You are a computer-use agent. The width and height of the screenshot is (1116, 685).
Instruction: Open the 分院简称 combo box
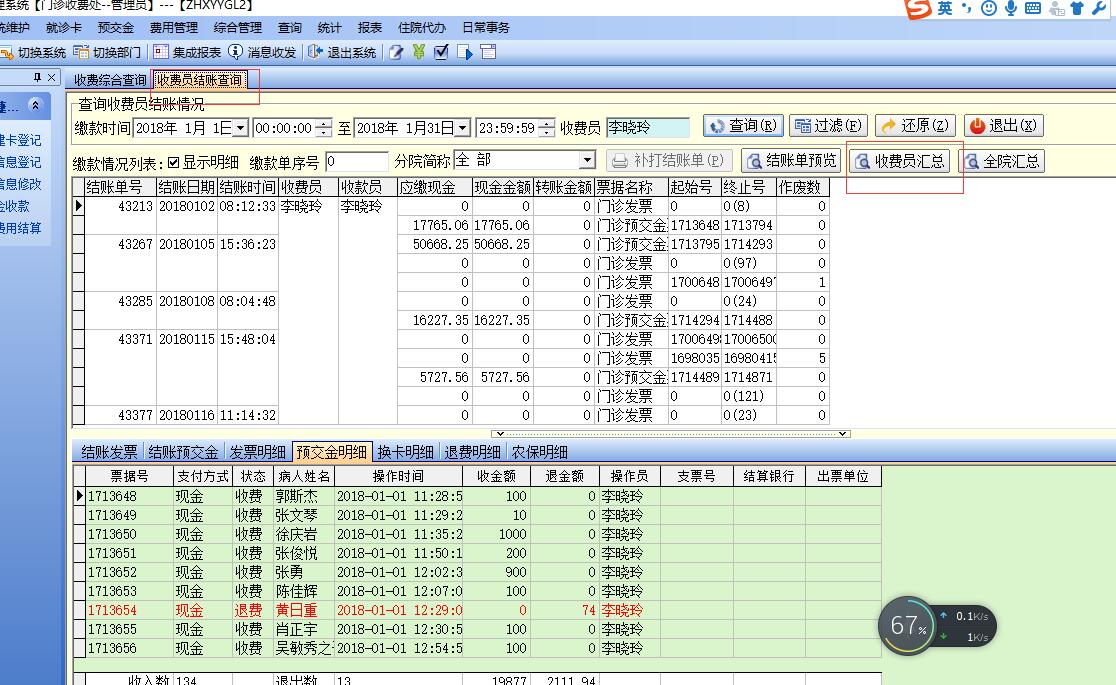[525, 160]
